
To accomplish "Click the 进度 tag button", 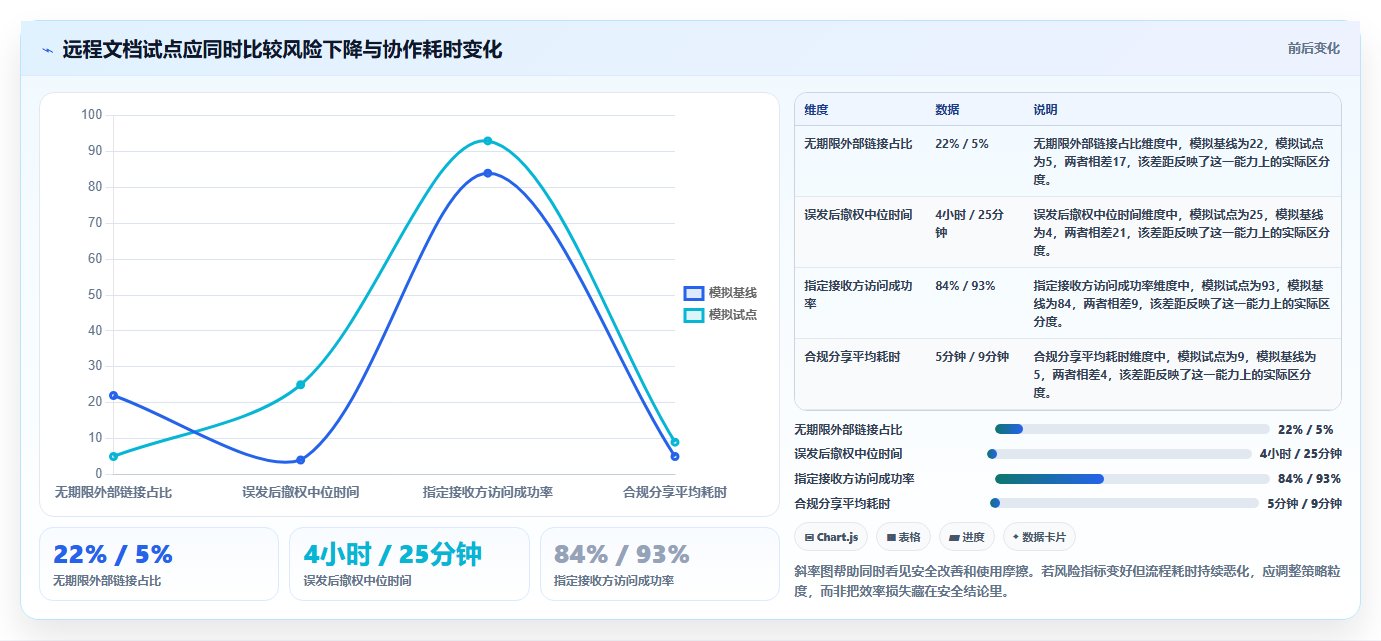I will tap(967, 537).
